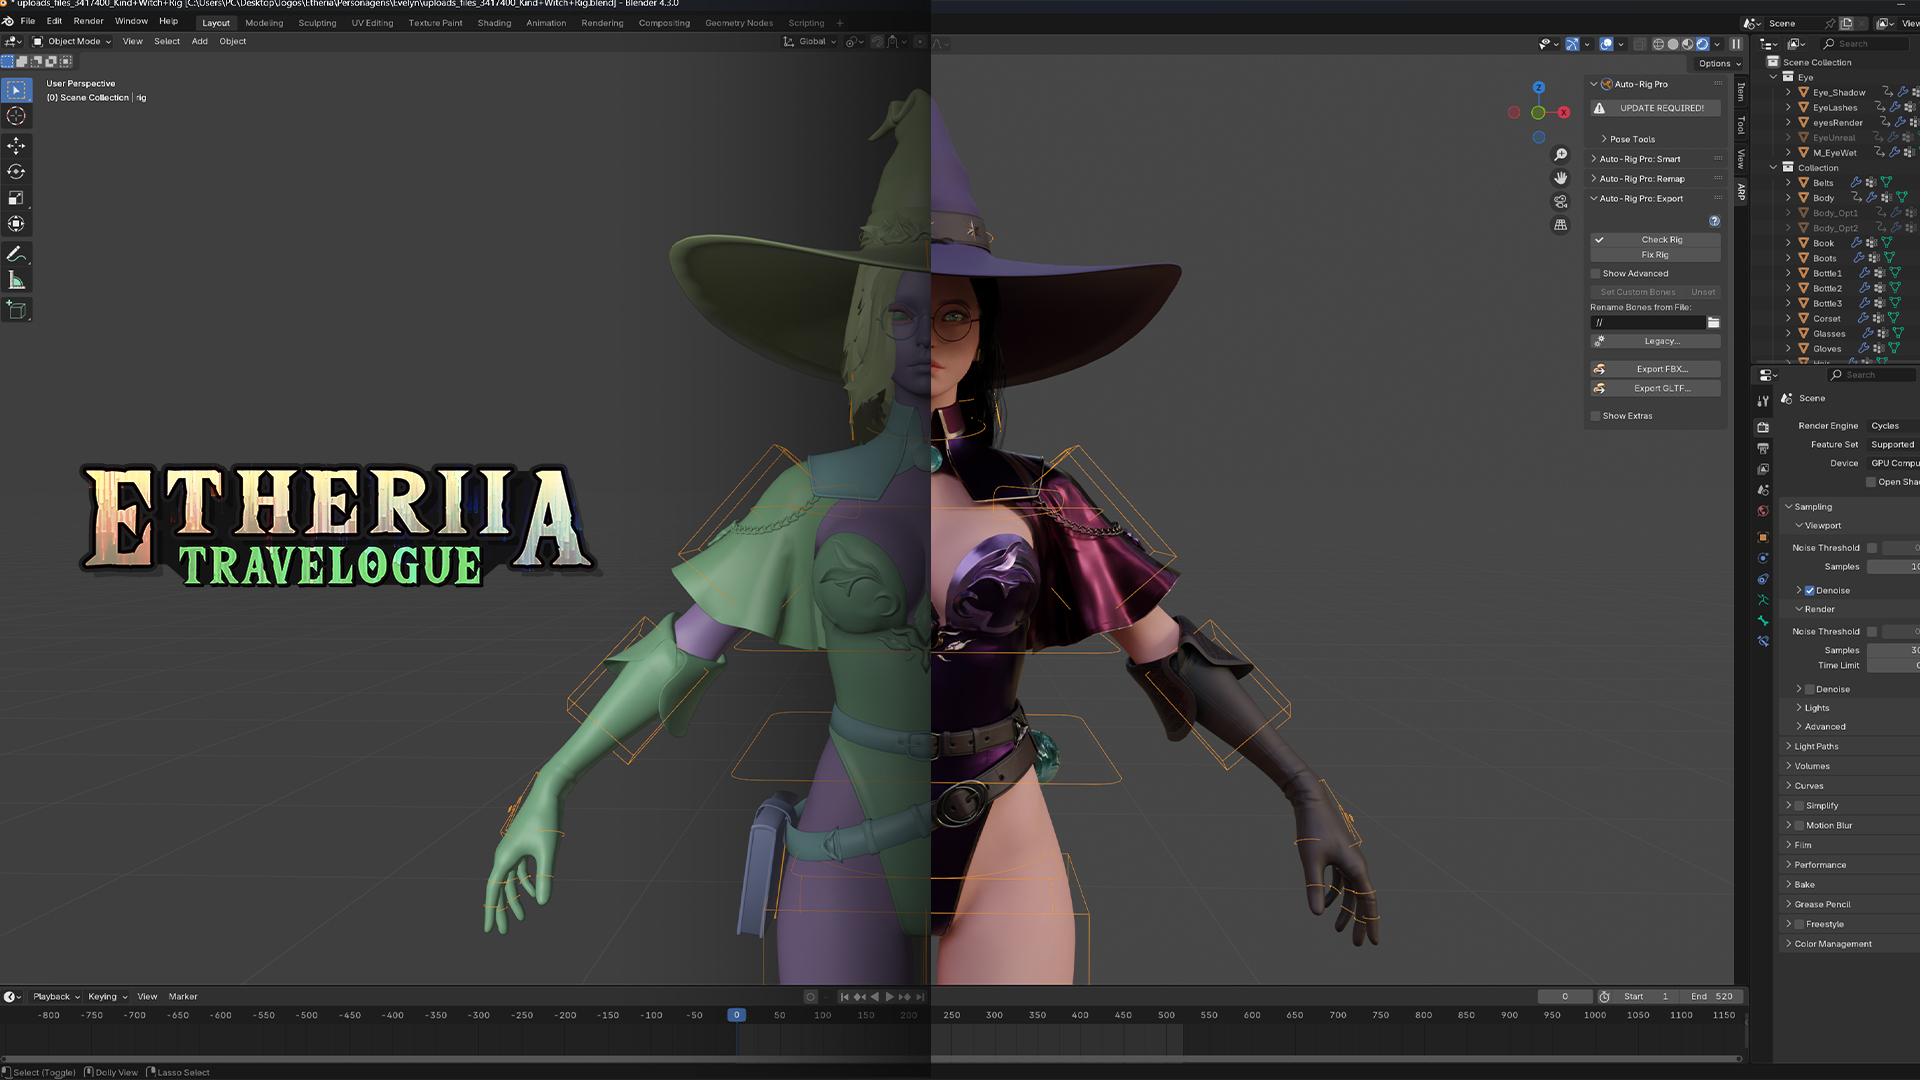The image size is (1920, 1080).
Task: Select the Measure tool
Action: pyautogui.click(x=16, y=280)
